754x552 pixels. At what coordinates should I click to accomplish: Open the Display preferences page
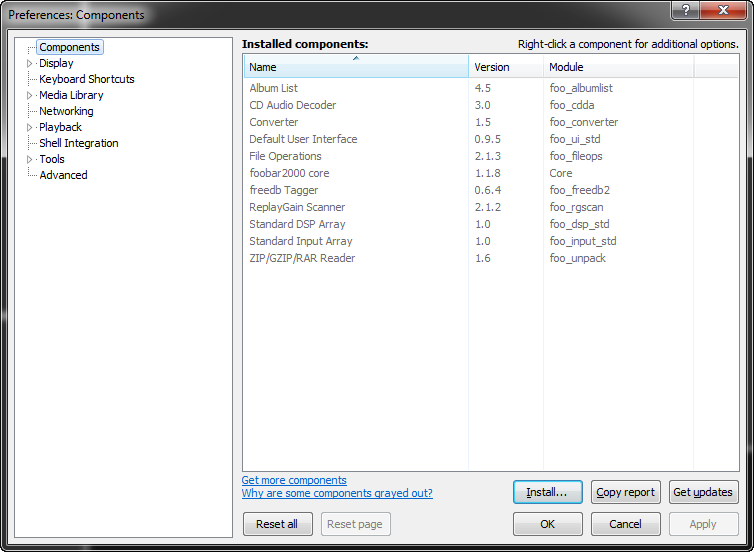(56, 63)
